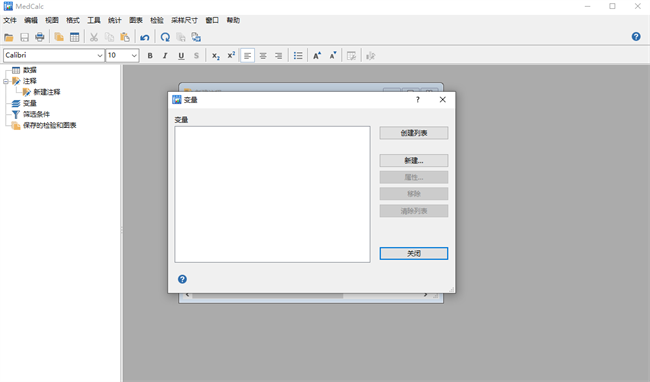650x382 pixels.
Task: Click the Copy icon in toolbar
Action: (x=109, y=37)
